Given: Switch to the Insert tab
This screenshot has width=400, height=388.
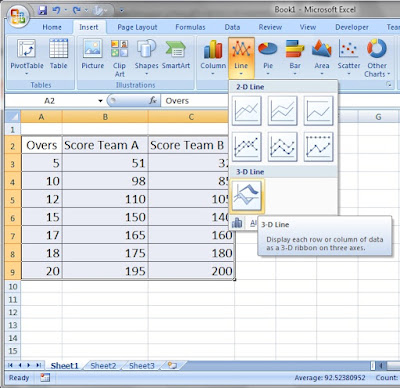Looking at the screenshot, I should [x=89, y=27].
